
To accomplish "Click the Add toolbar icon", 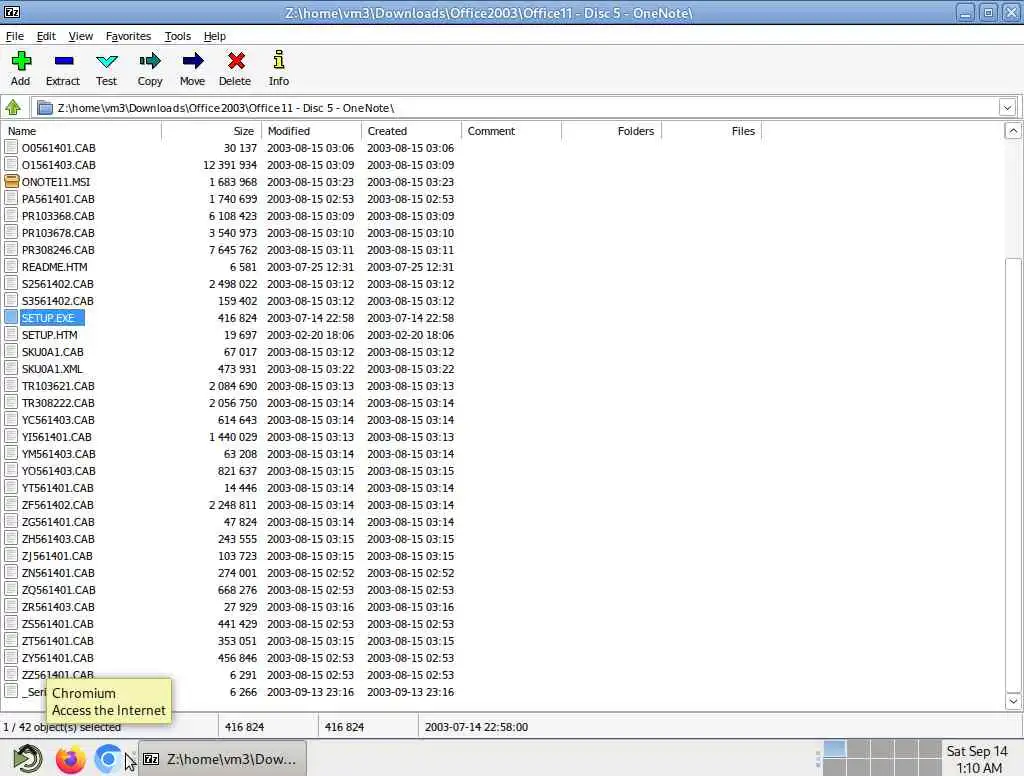I will 21,61.
